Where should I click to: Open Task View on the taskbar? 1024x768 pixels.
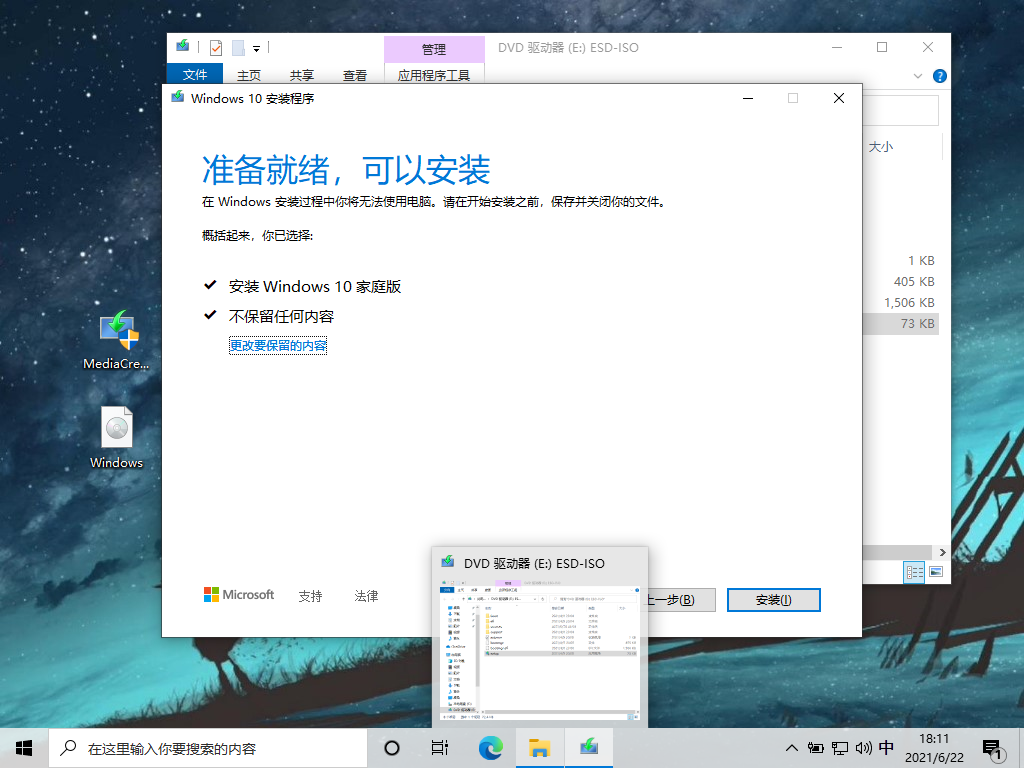(440, 748)
